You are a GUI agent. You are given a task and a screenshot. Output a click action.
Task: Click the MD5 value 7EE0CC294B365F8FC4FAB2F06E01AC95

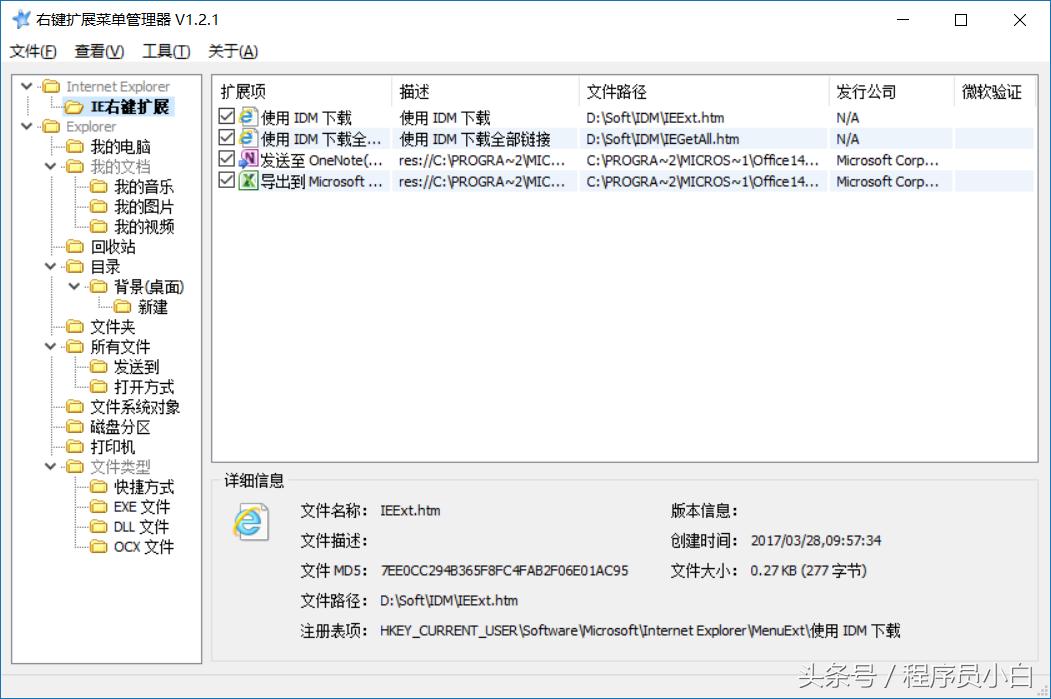(504, 570)
